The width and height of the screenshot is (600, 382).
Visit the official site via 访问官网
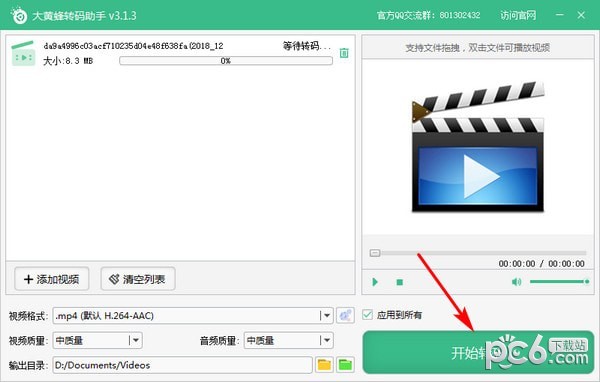[x=518, y=15]
